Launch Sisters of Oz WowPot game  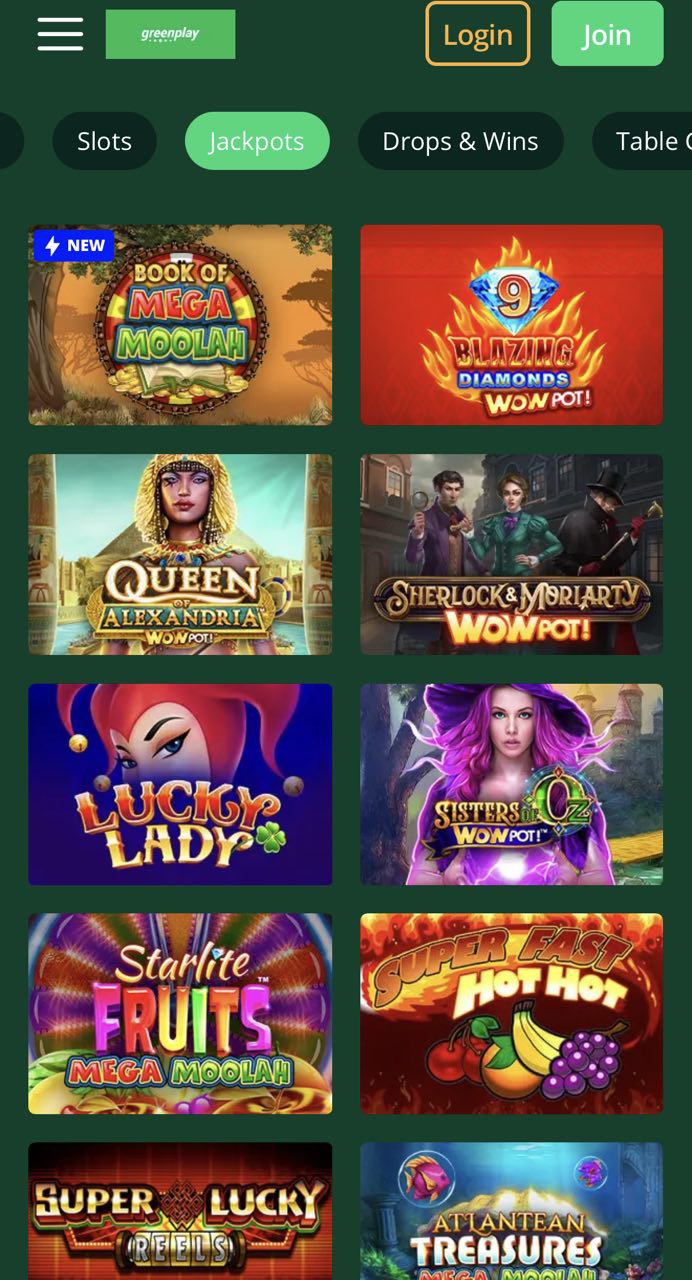tap(512, 784)
